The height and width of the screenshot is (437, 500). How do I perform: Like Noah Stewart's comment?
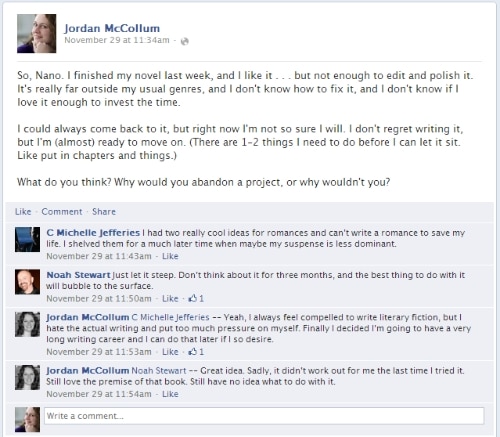[170, 298]
